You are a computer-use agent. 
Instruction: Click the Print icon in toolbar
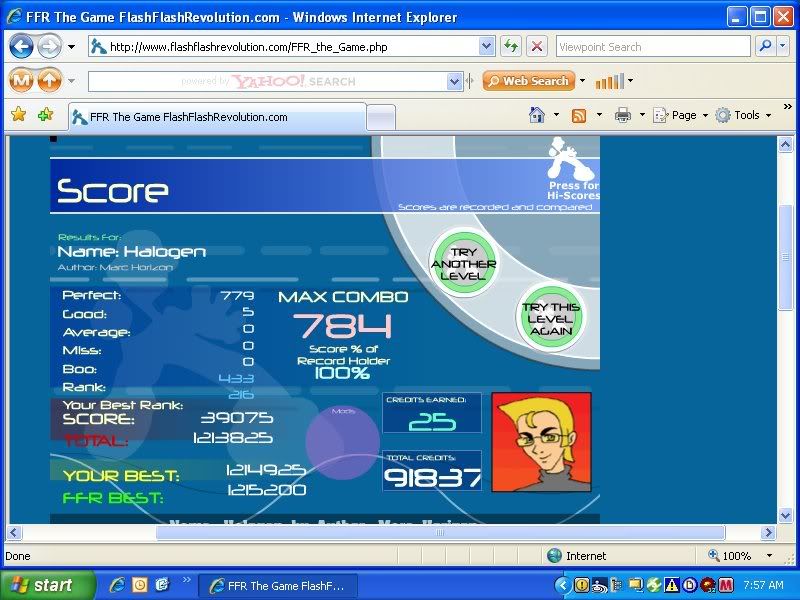click(623, 115)
